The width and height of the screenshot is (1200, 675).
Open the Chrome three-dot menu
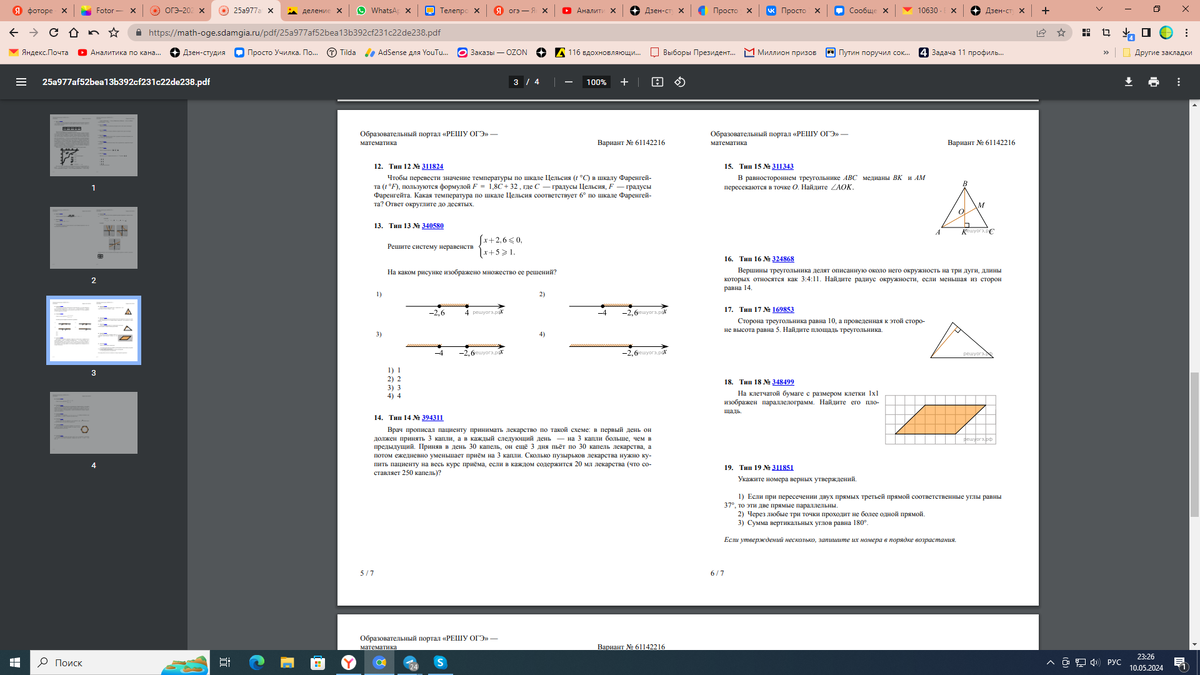click(1186, 32)
